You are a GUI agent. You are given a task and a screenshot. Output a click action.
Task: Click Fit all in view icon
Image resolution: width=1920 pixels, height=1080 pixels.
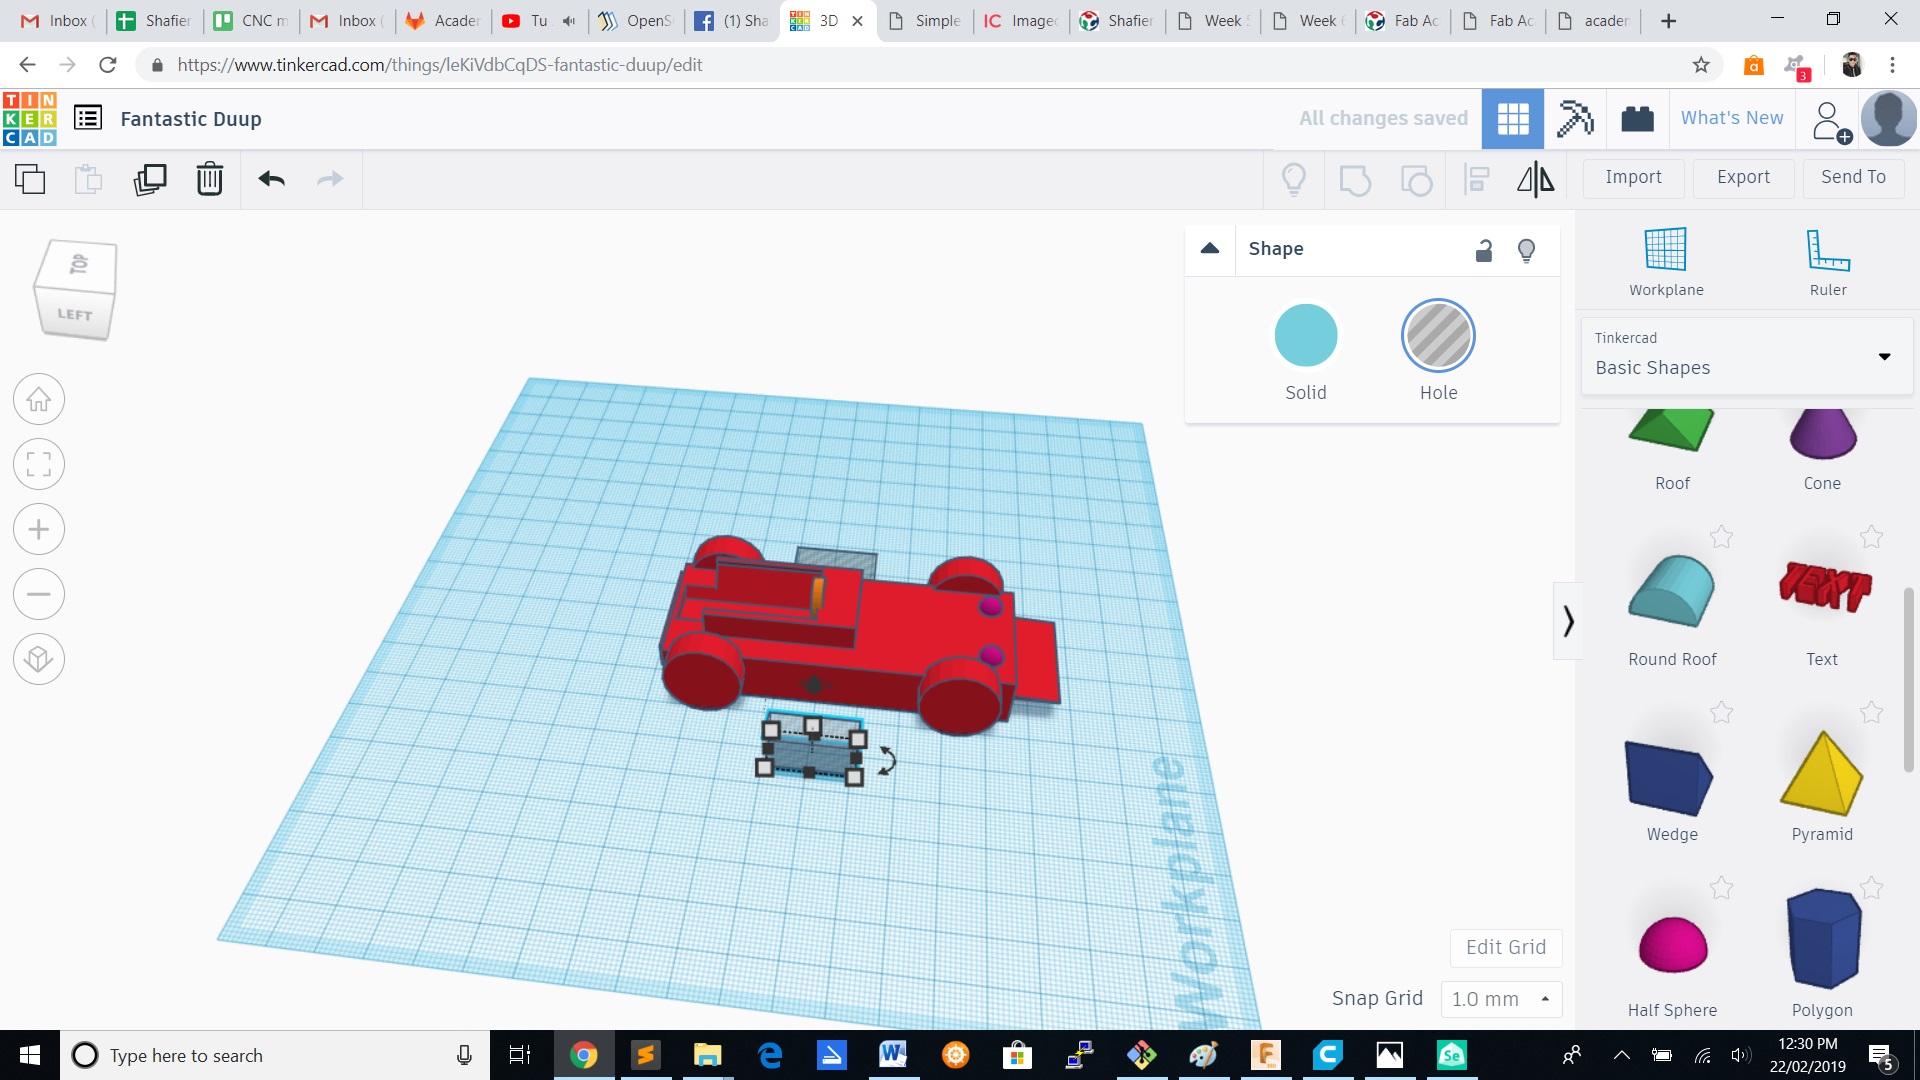click(x=39, y=465)
